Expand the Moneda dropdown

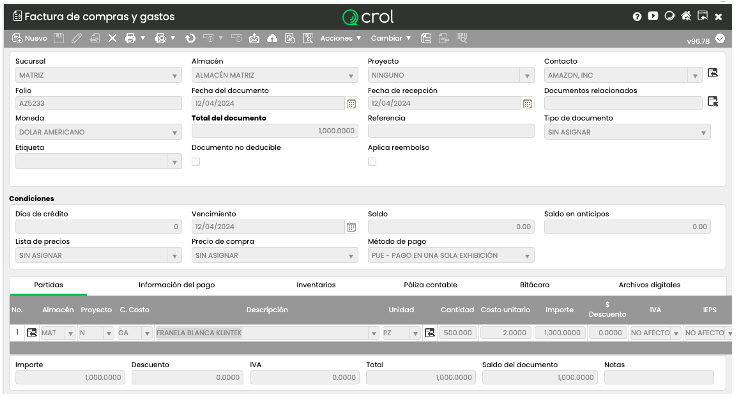click(98, 132)
